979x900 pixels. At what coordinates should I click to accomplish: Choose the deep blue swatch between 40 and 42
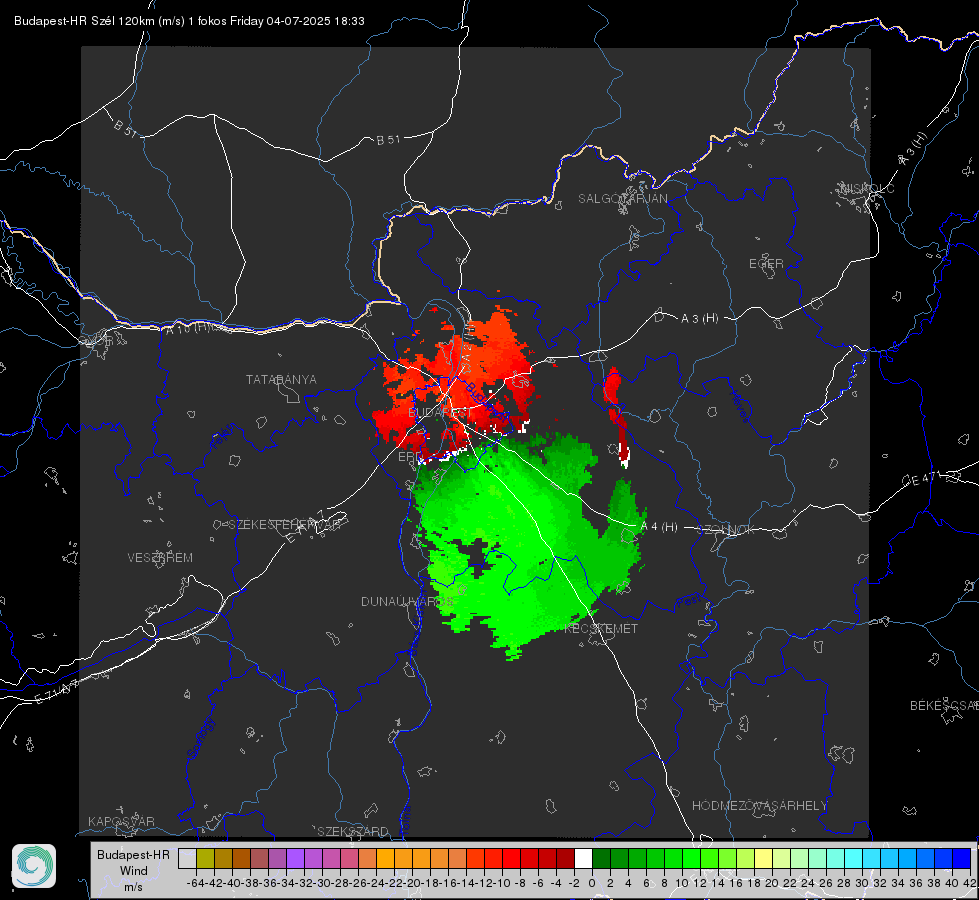coord(961,859)
